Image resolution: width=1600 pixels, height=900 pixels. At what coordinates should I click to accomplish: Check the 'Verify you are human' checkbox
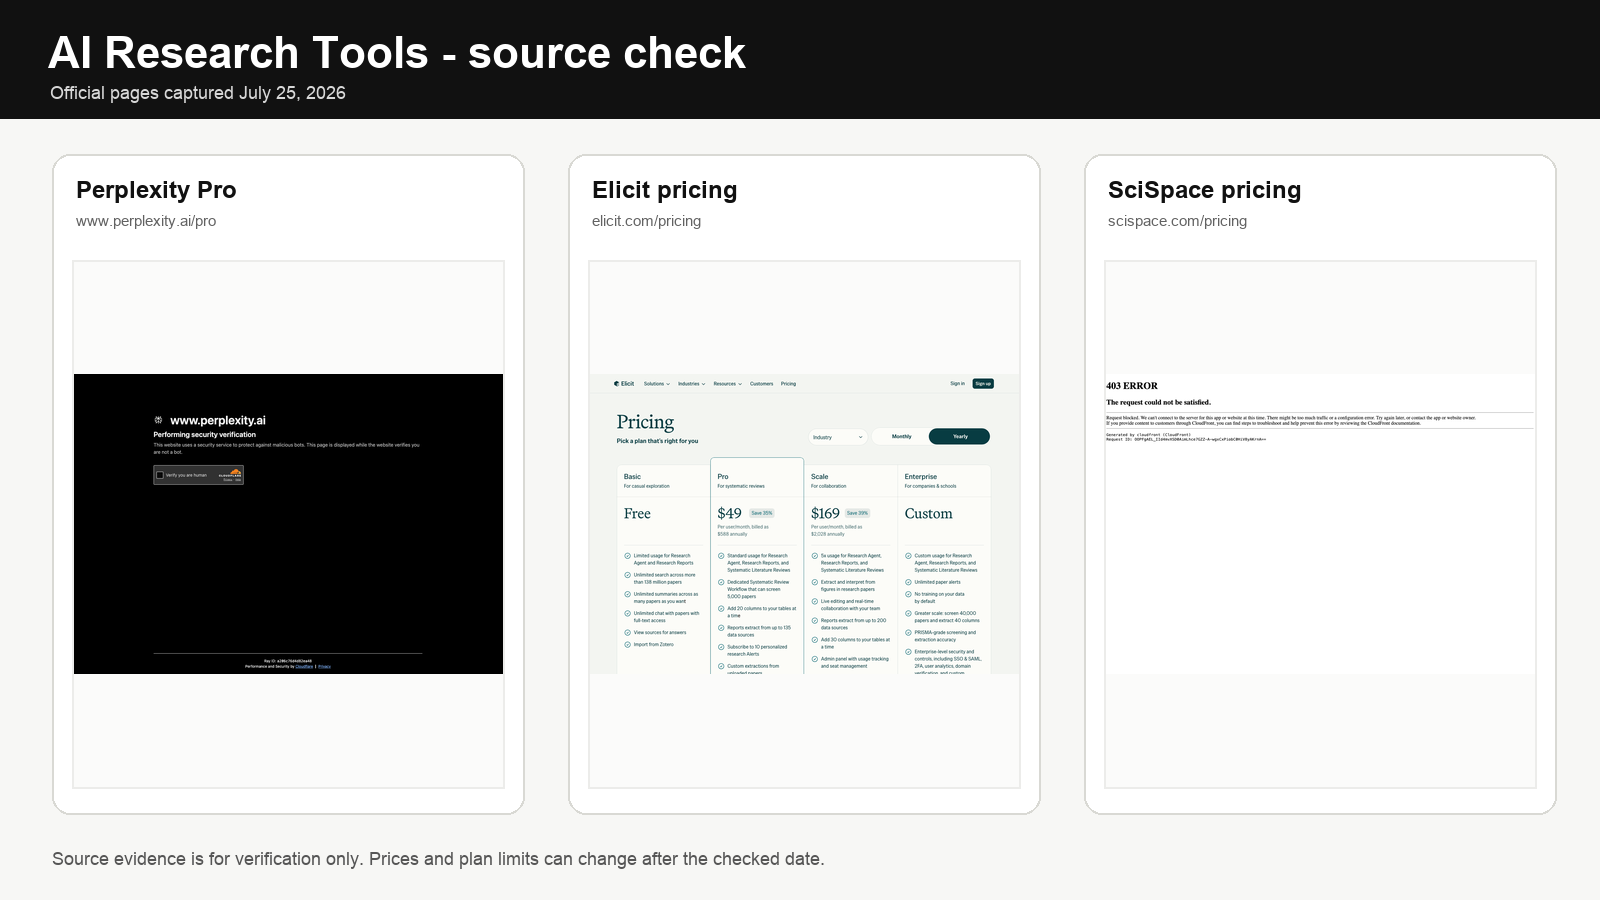tap(160, 475)
